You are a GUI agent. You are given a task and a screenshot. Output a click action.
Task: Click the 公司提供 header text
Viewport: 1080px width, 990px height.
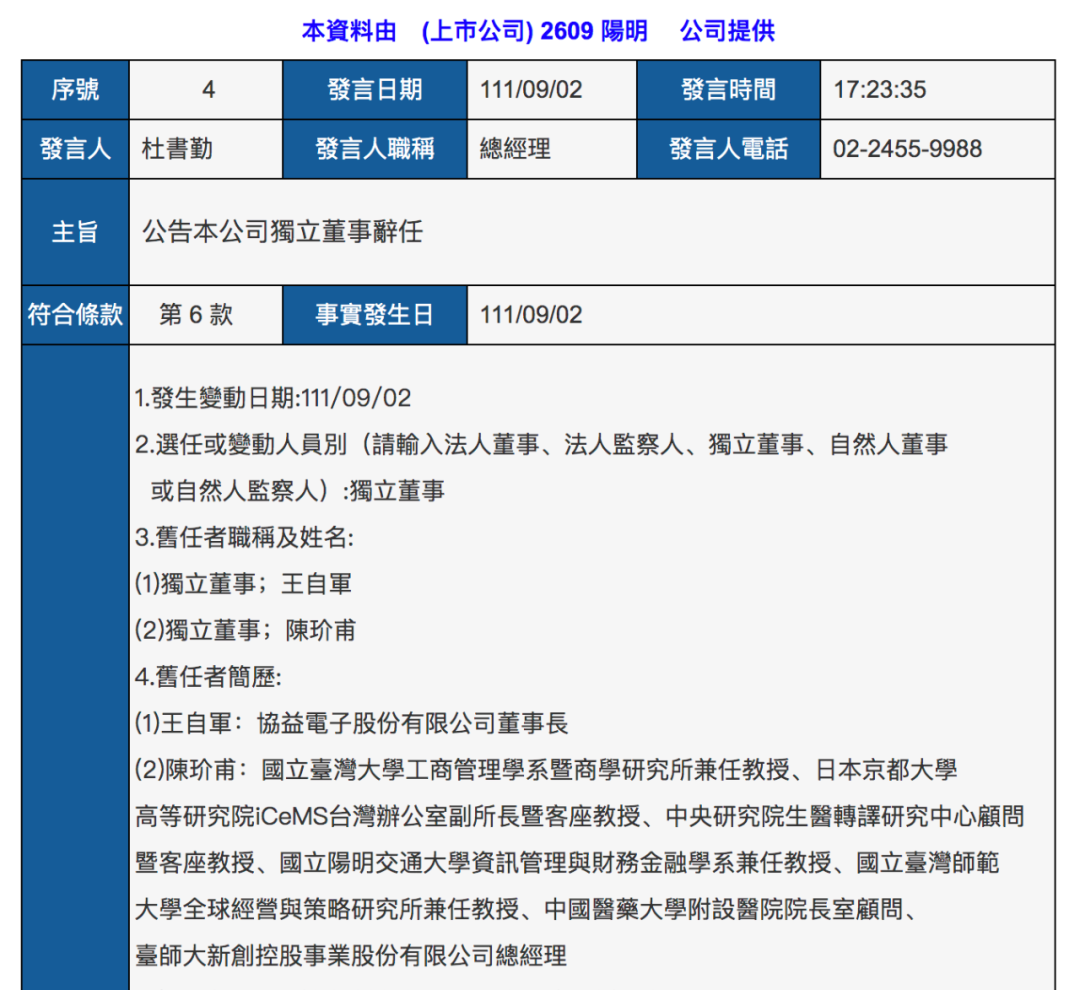click(727, 31)
